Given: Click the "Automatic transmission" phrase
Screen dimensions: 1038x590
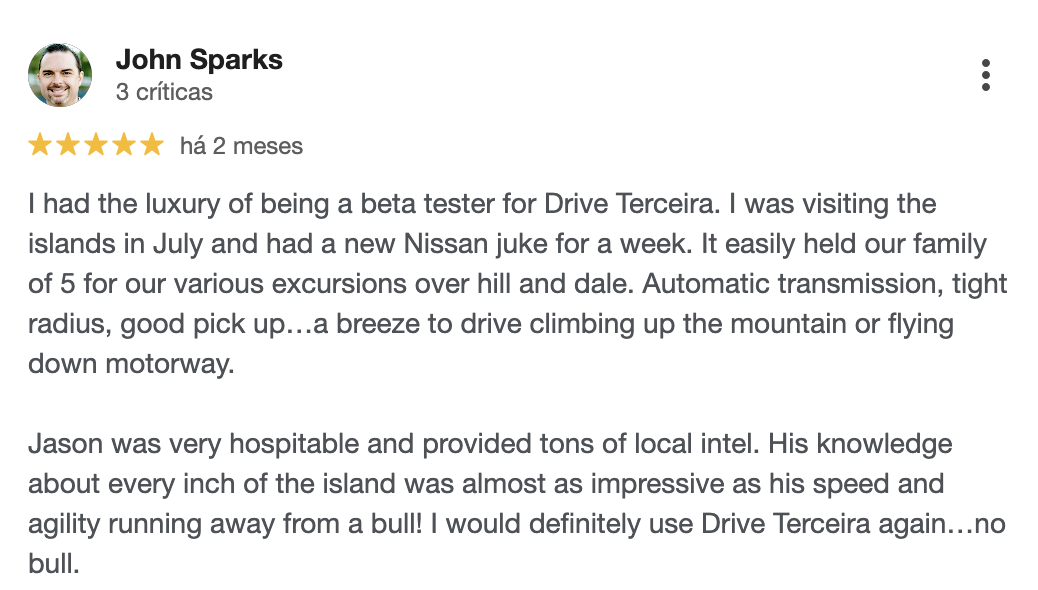Looking at the screenshot, I should click(x=790, y=284).
